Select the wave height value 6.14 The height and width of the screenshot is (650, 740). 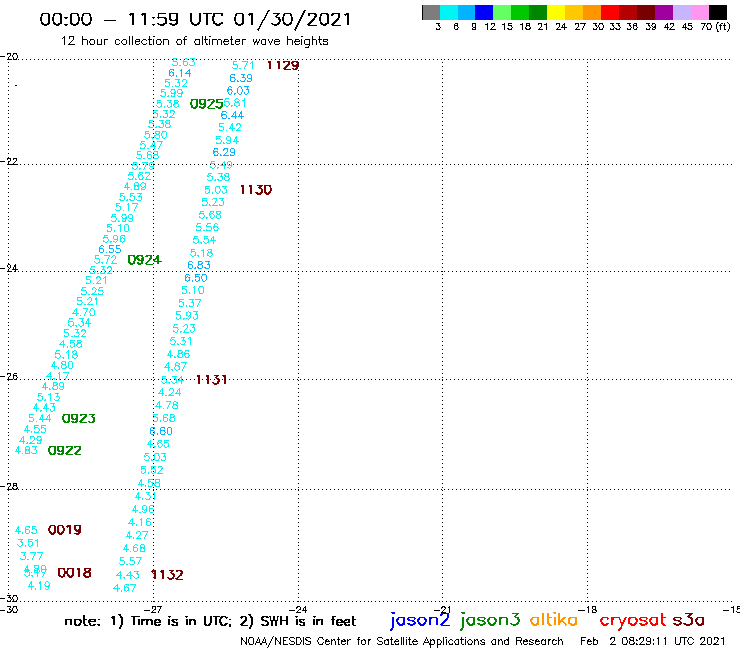pos(180,73)
